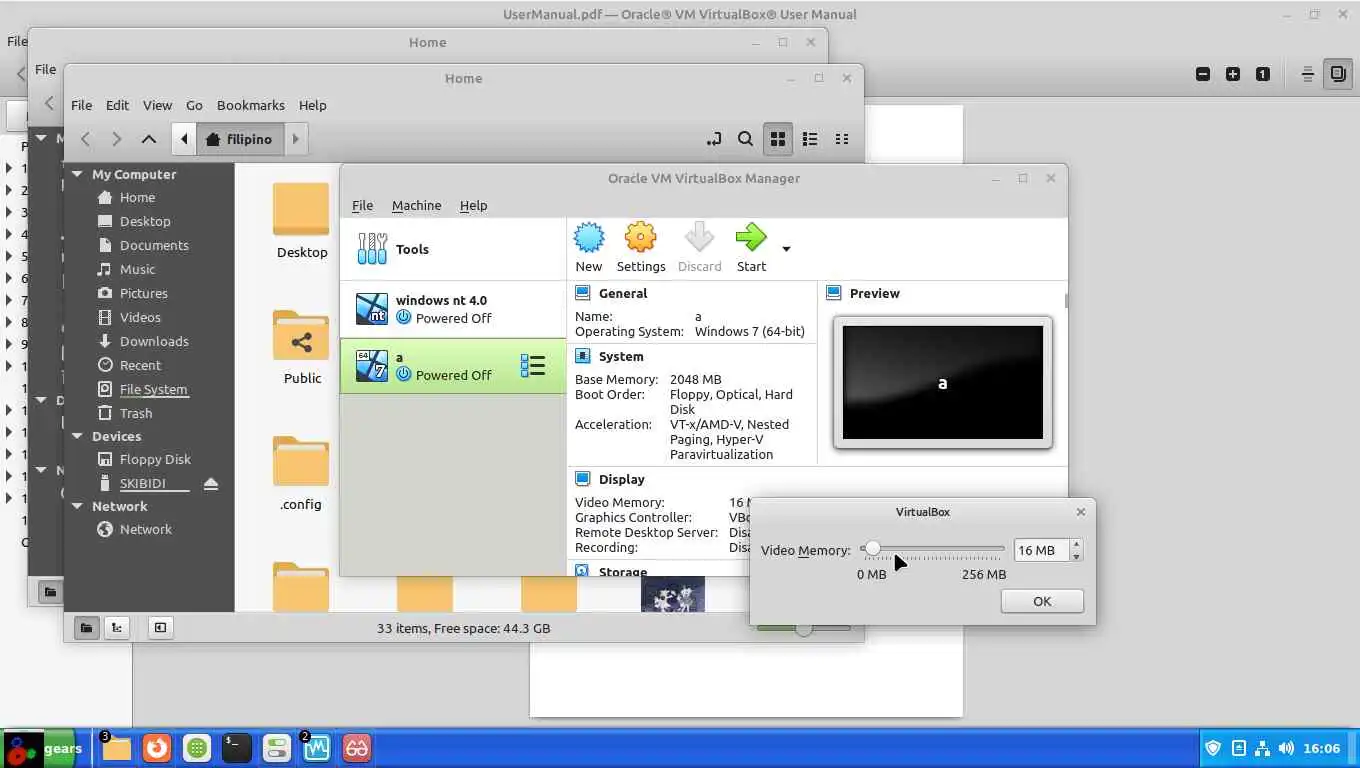The image size is (1360, 768).
Task: Click the System section heading
Action: (x=621, y=356)
